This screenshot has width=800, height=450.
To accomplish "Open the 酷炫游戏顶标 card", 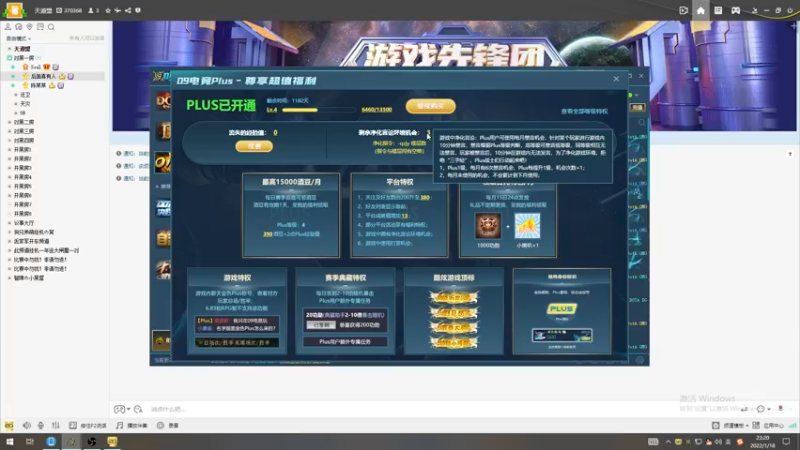I will click(x=454, y=311).
